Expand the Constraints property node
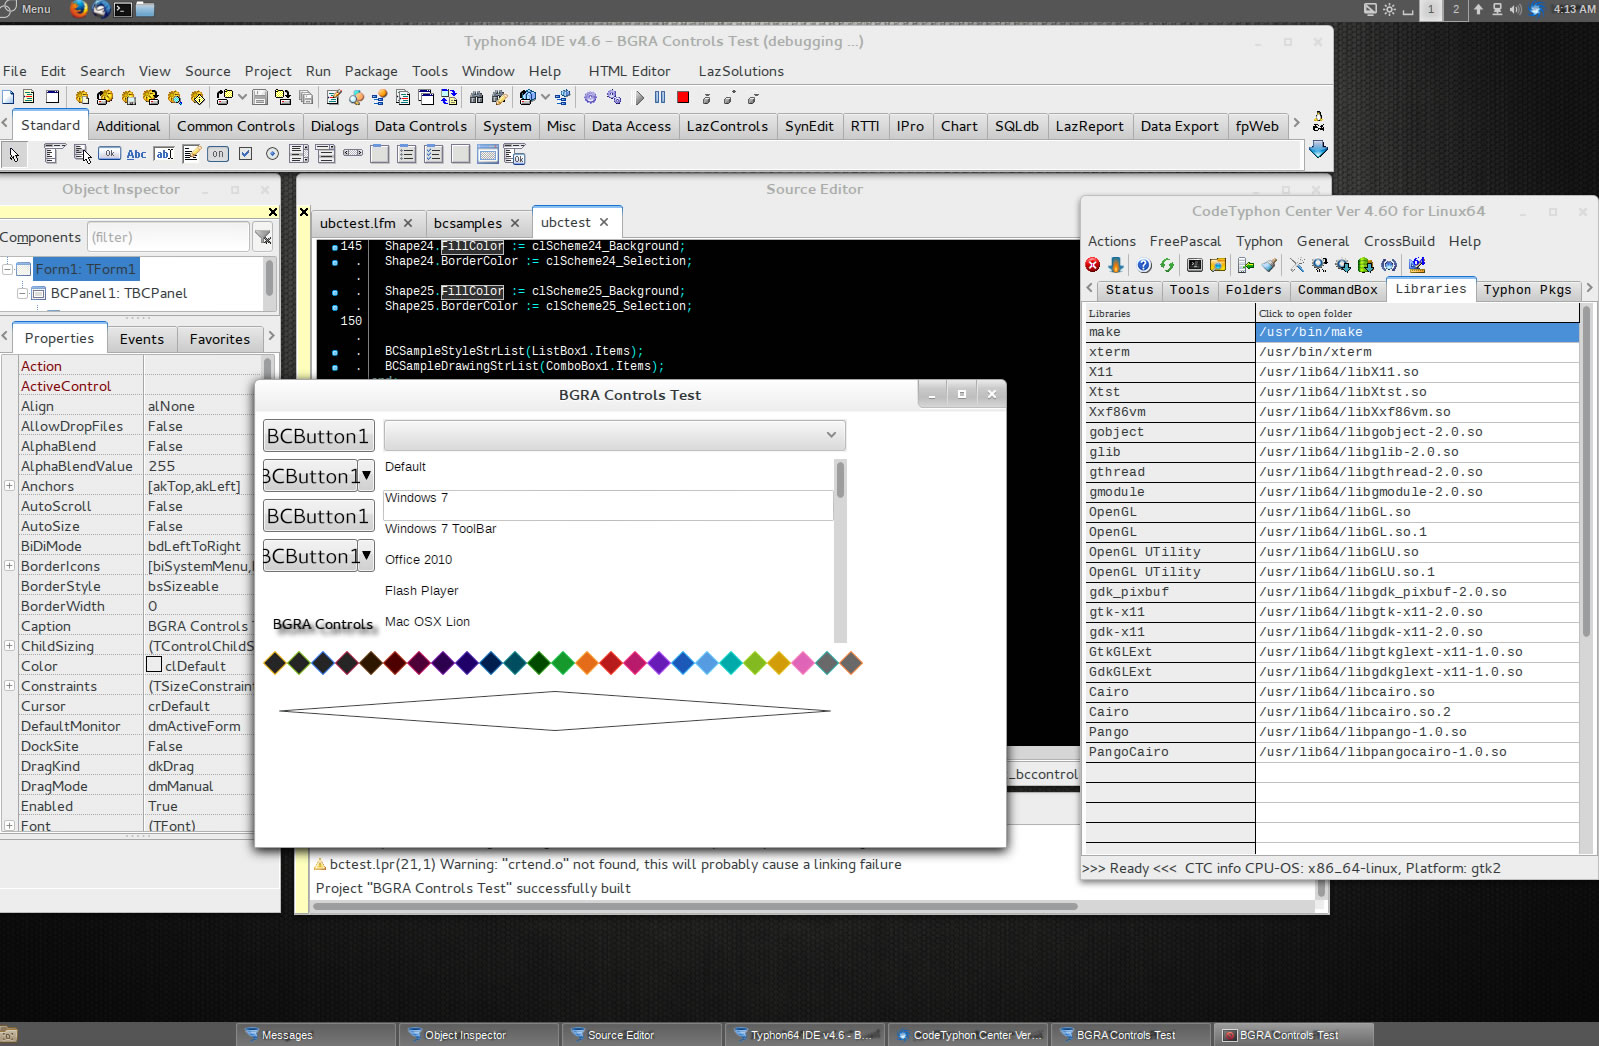This screenshot has width=1599, height=1046. 9,686
